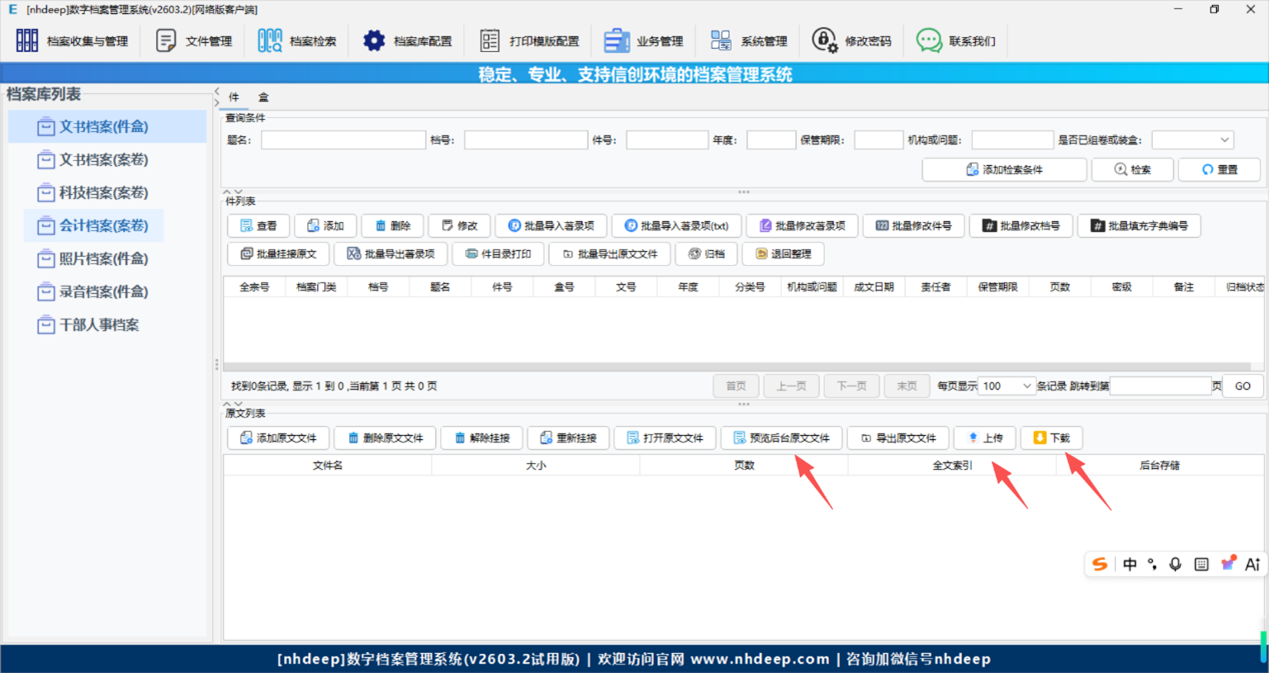Open the 档案检索 toolbar icon
1269x673 pixels.
[x=296, y=41]
